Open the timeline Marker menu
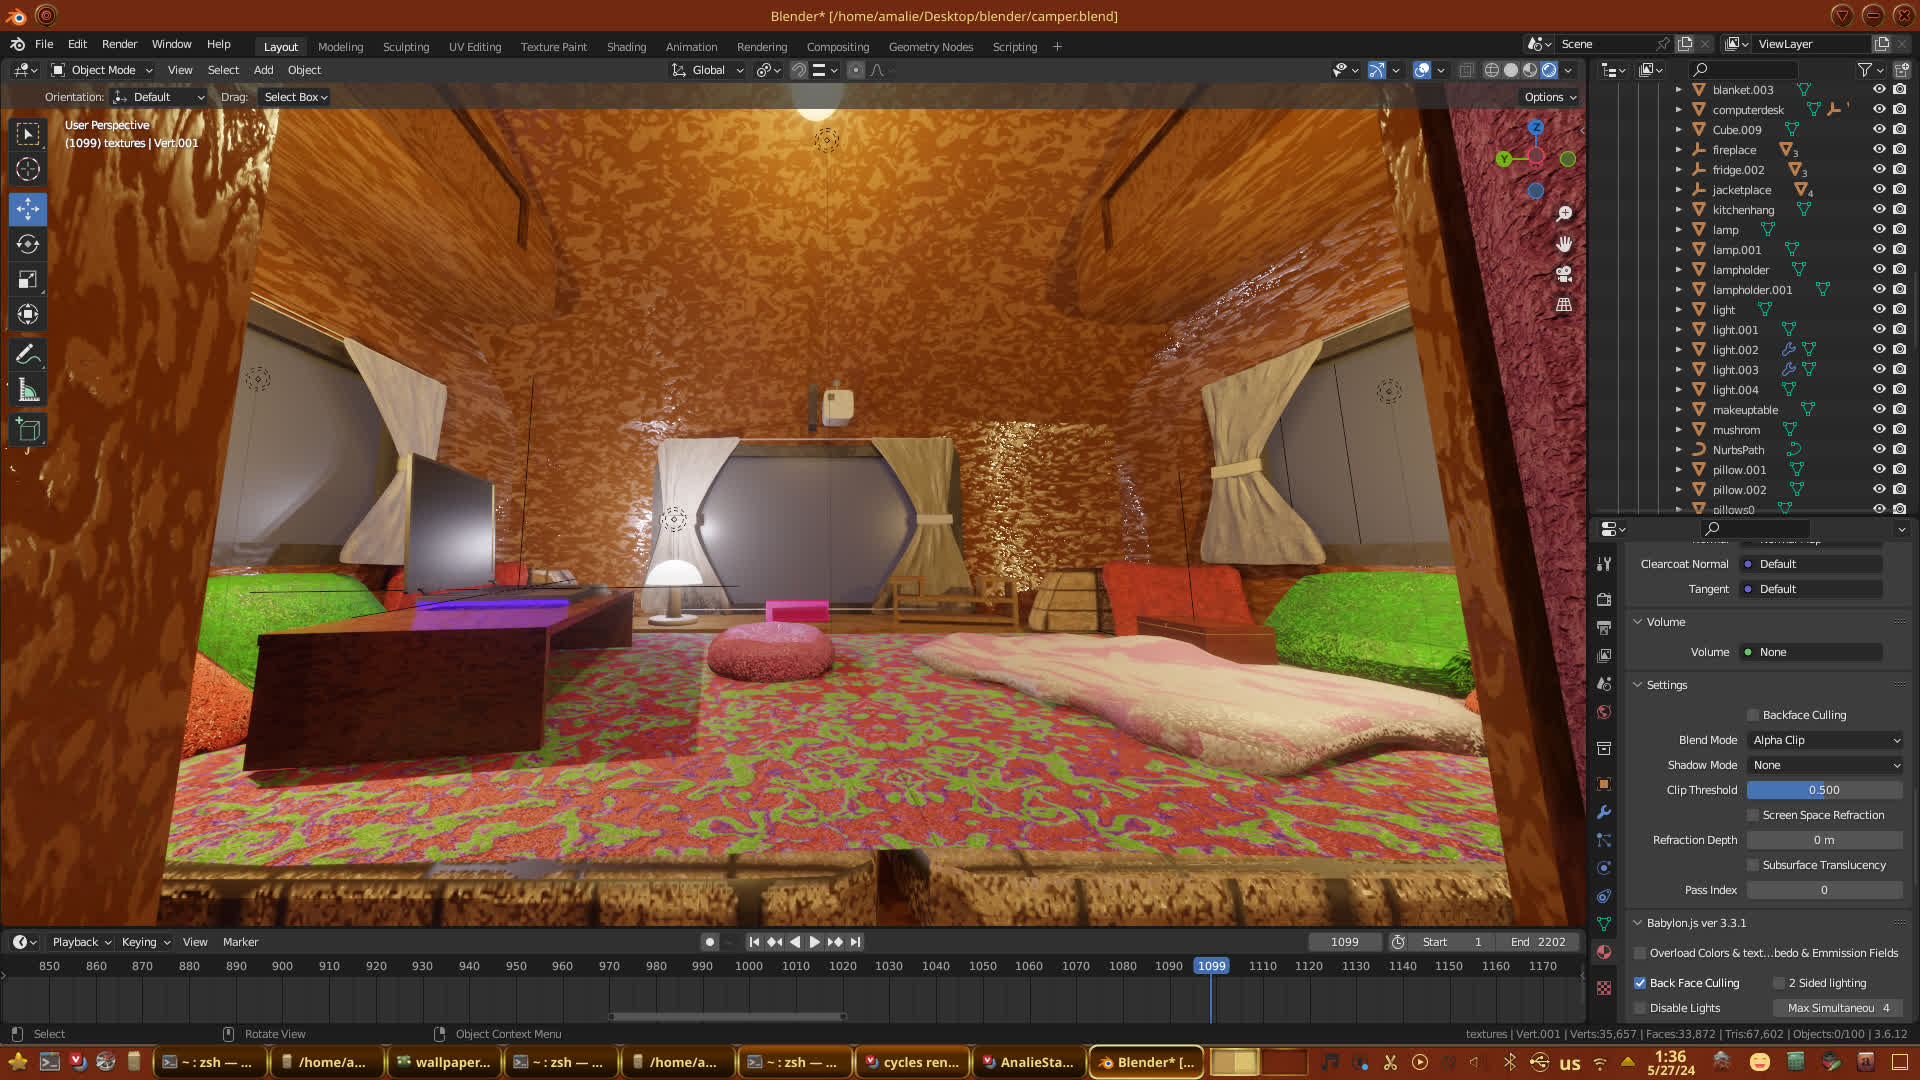Image resolution: width=1920 pixels, height=1080 pixels. pyautogui.click(x=240, y=942)
